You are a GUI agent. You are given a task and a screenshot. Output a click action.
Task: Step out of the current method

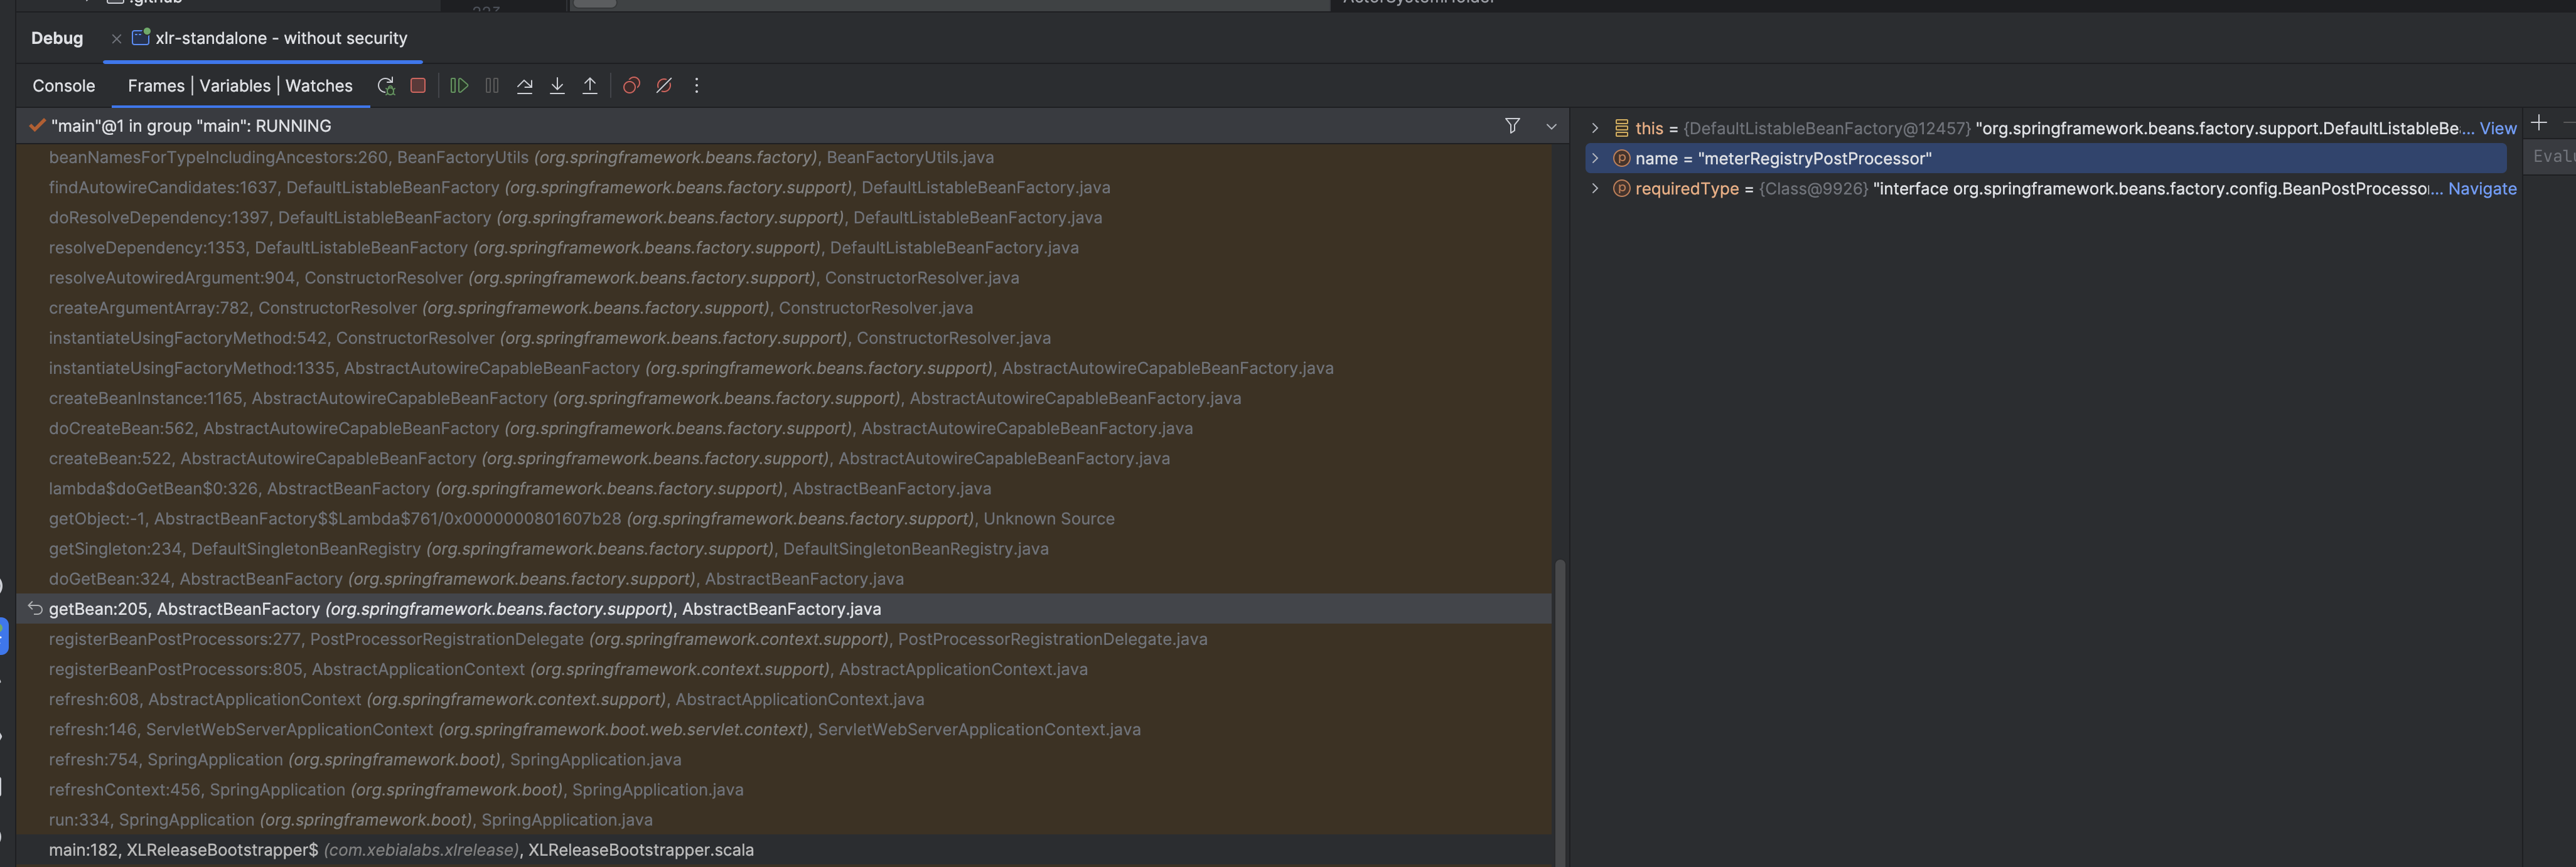(x=590, y=86)
